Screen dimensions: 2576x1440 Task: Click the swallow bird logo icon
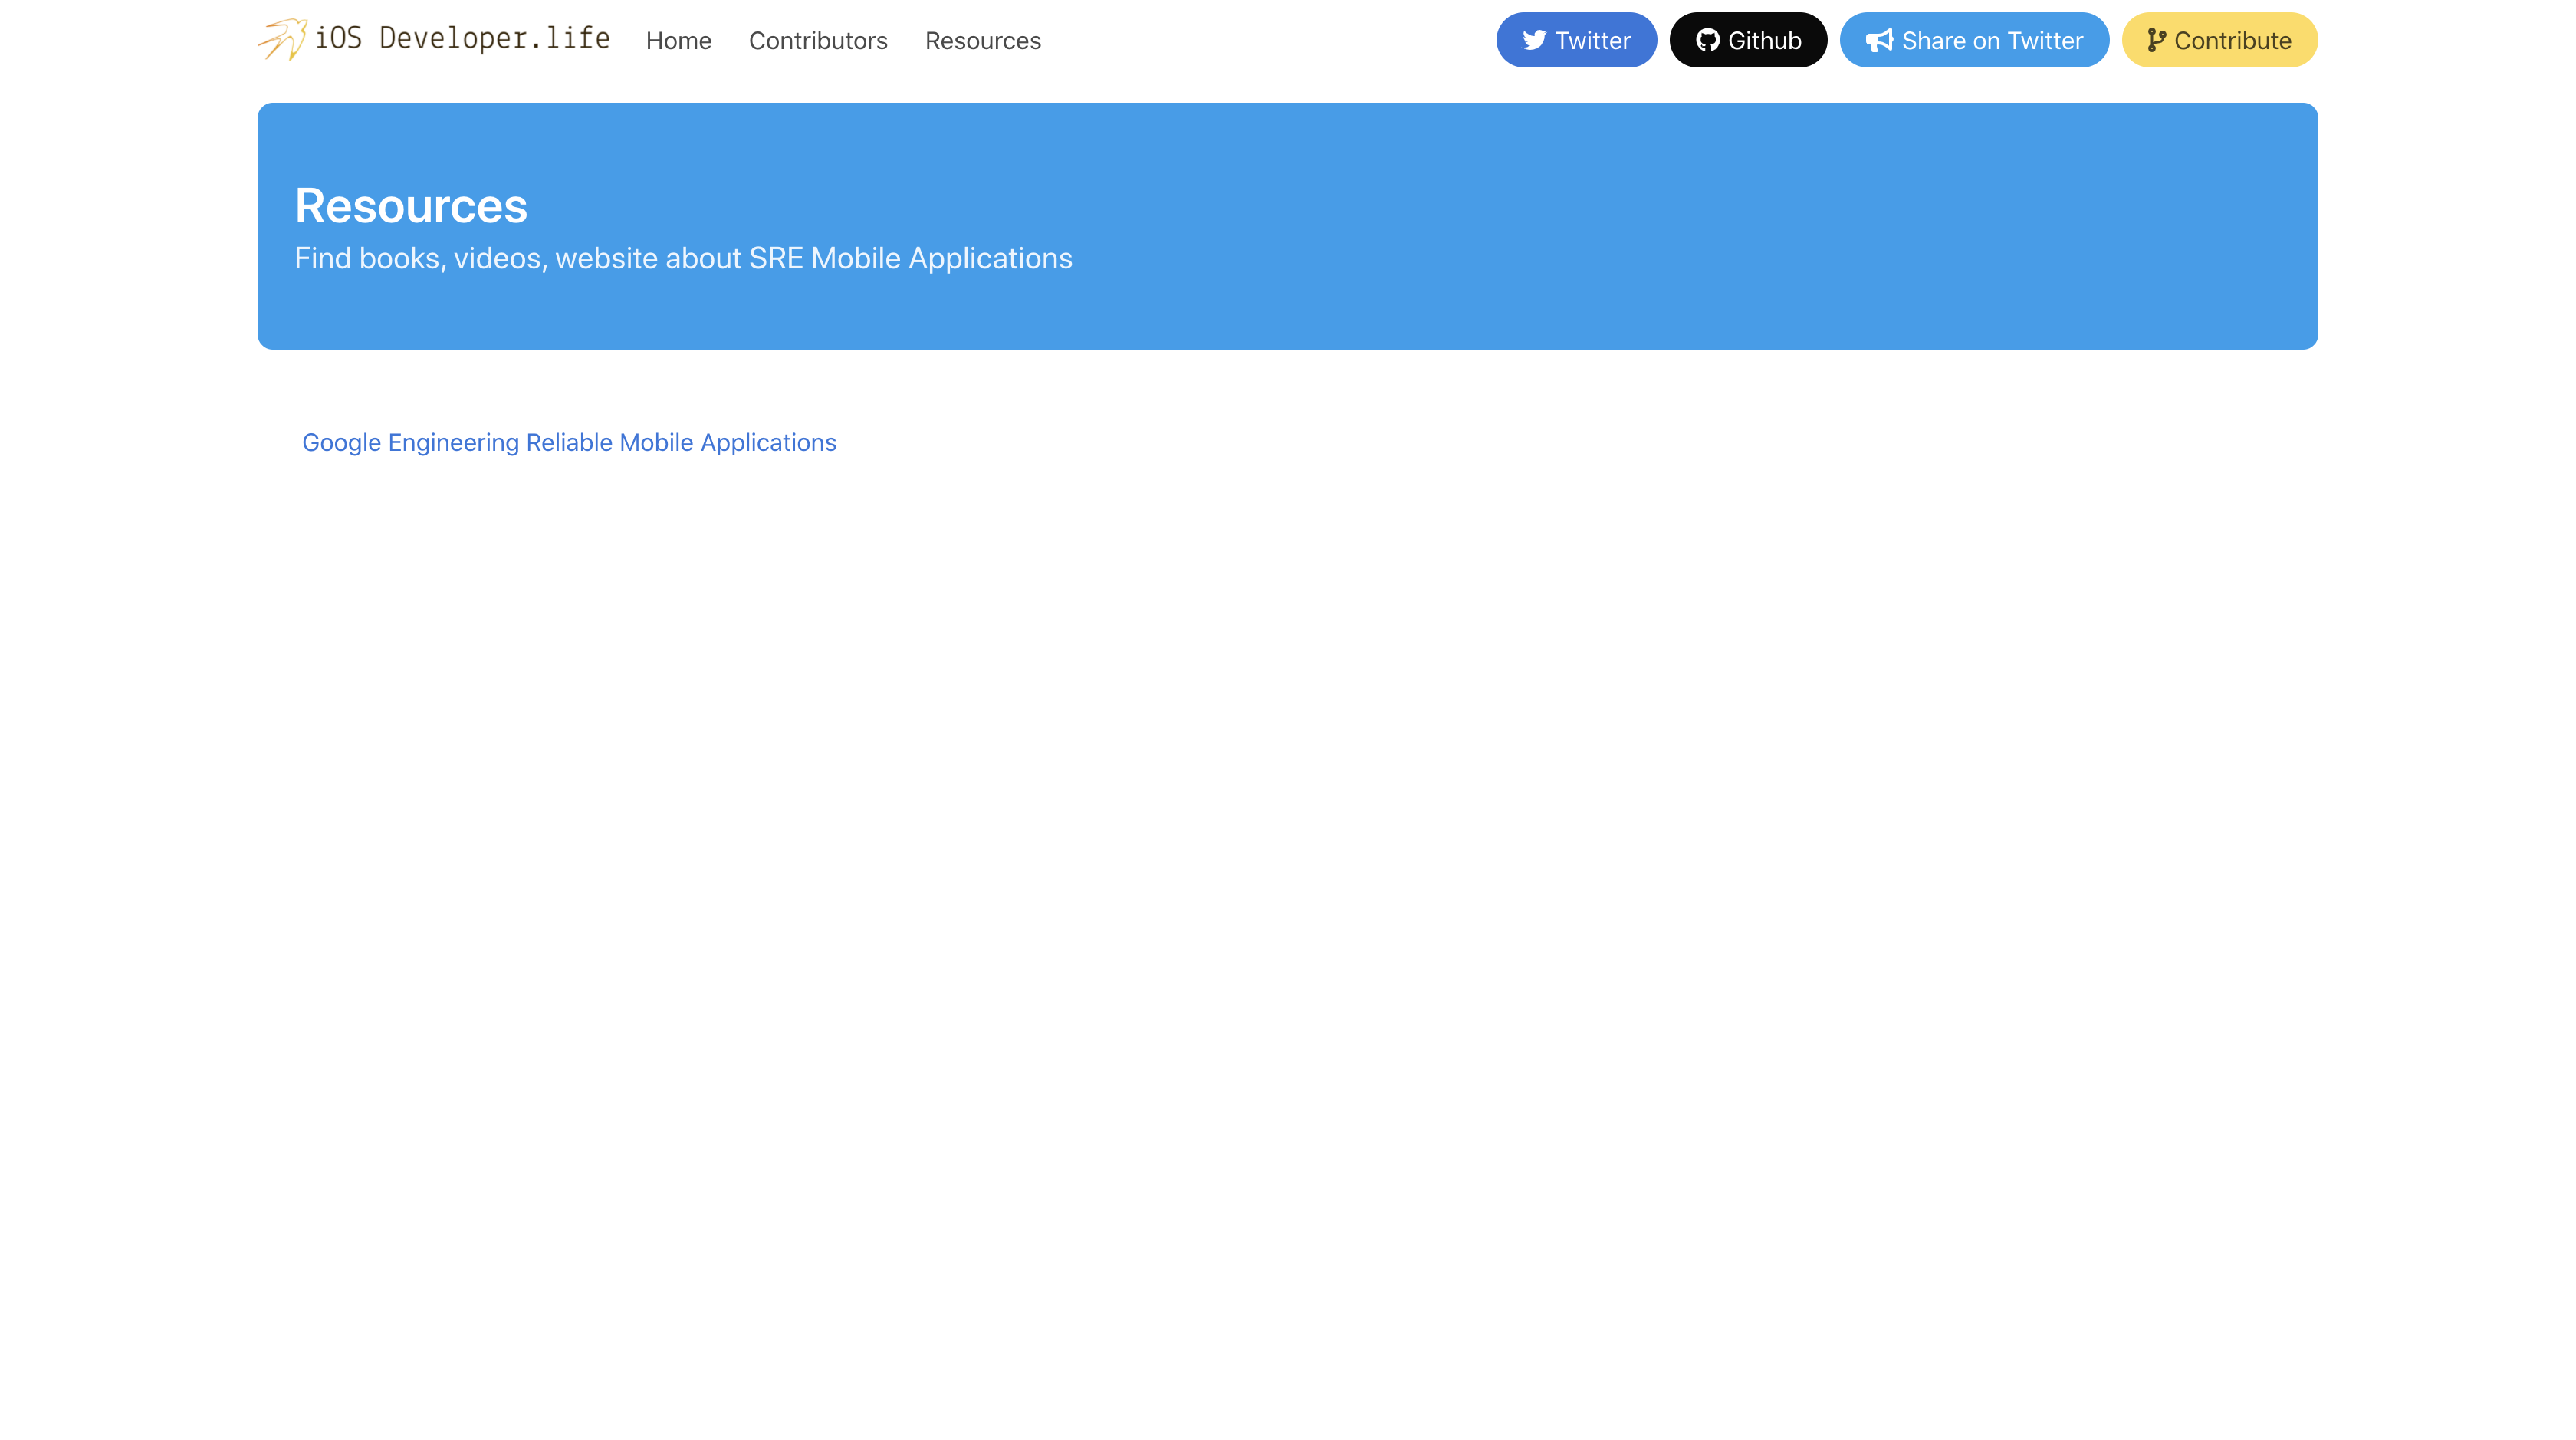(282, 39)
